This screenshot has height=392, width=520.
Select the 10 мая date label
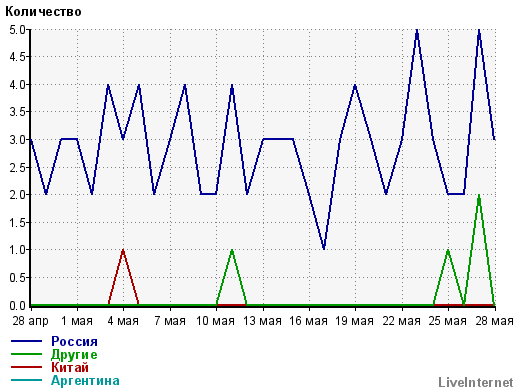point(215,321)
